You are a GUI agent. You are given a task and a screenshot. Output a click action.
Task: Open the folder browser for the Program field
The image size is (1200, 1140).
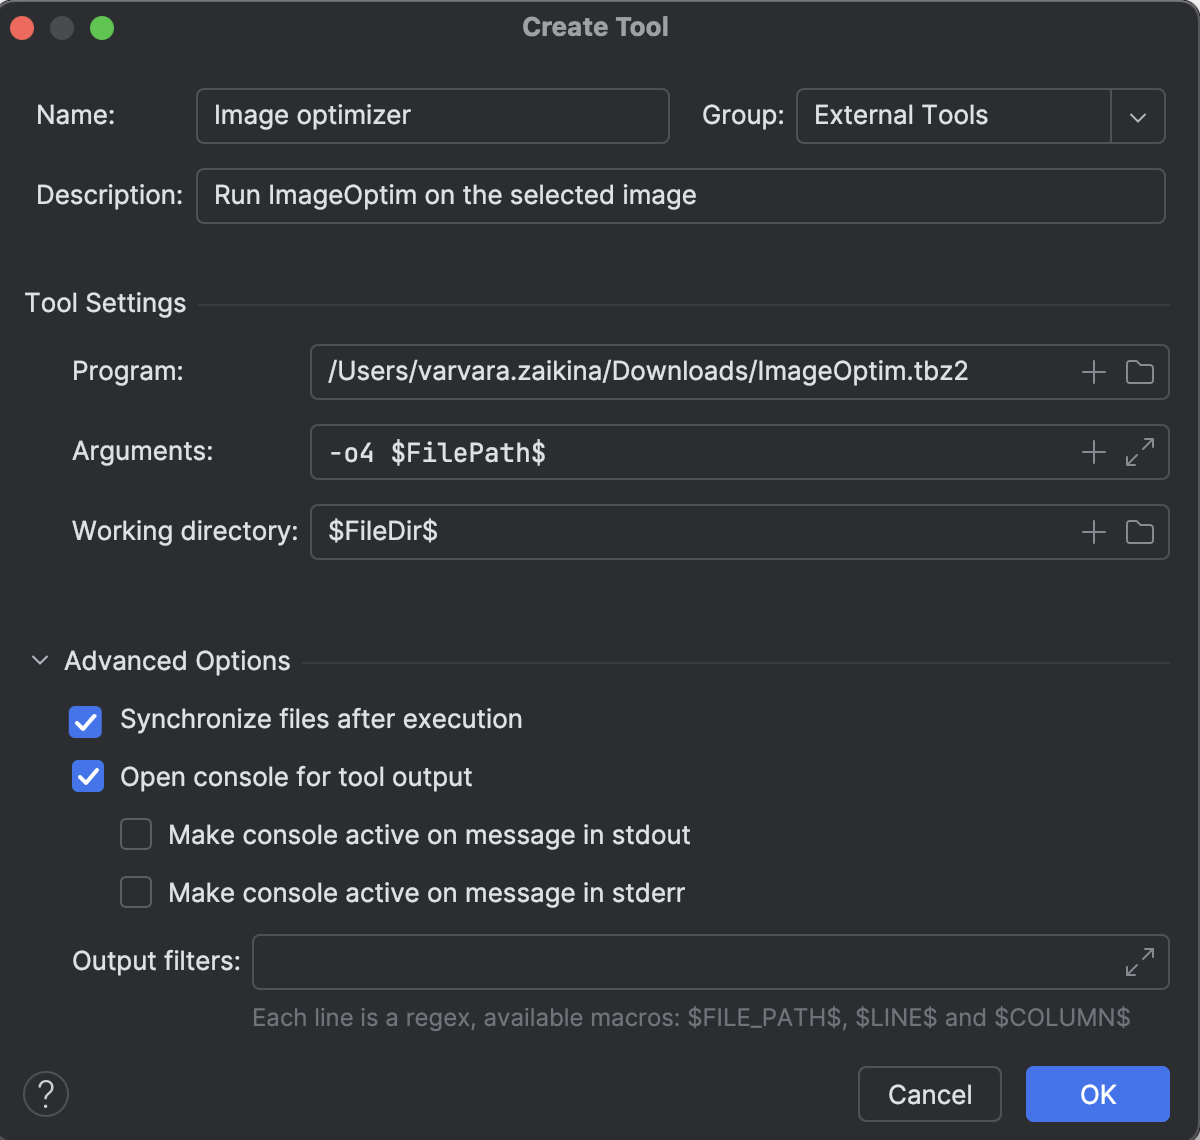coord(1139,371)
